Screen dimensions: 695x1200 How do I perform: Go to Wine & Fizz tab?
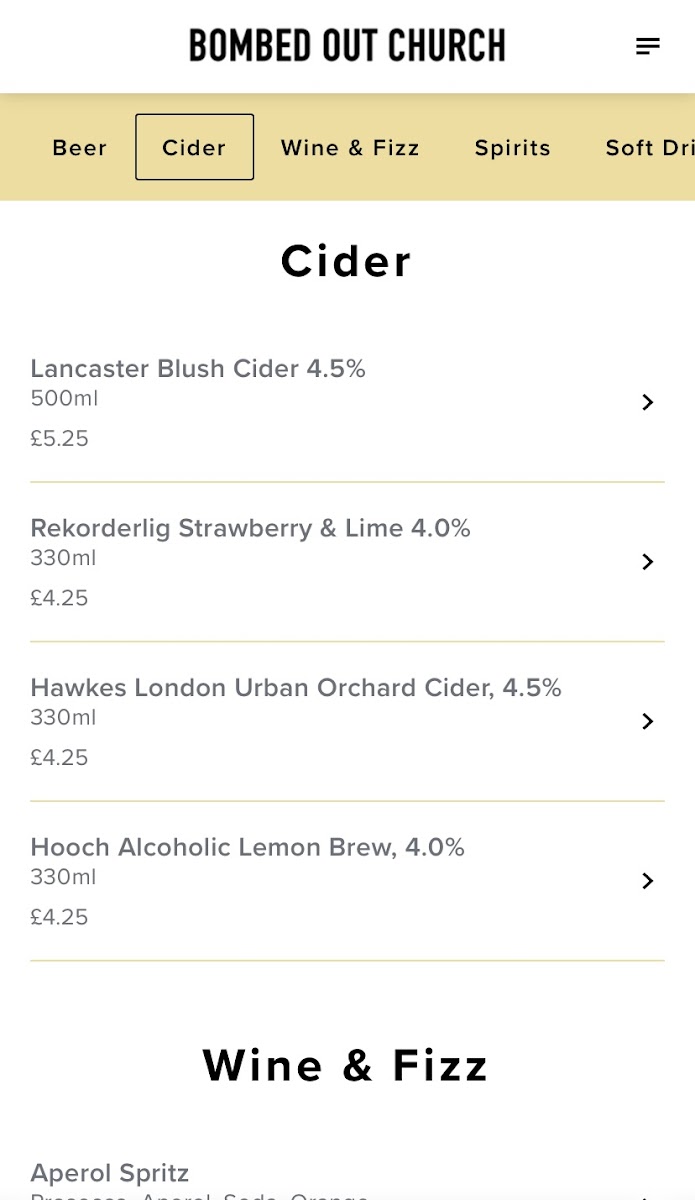(x=350, y=148)
